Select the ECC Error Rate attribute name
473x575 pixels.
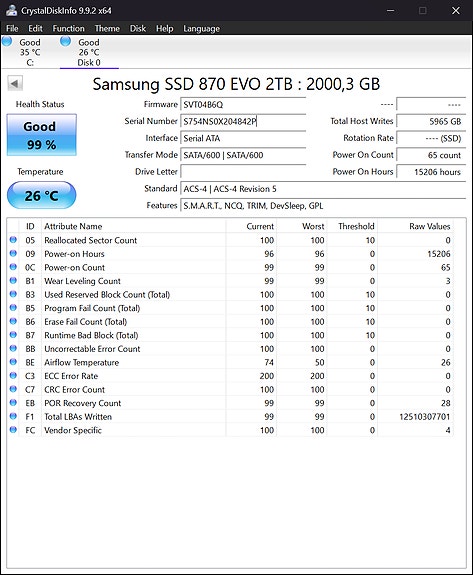(71, 376)
